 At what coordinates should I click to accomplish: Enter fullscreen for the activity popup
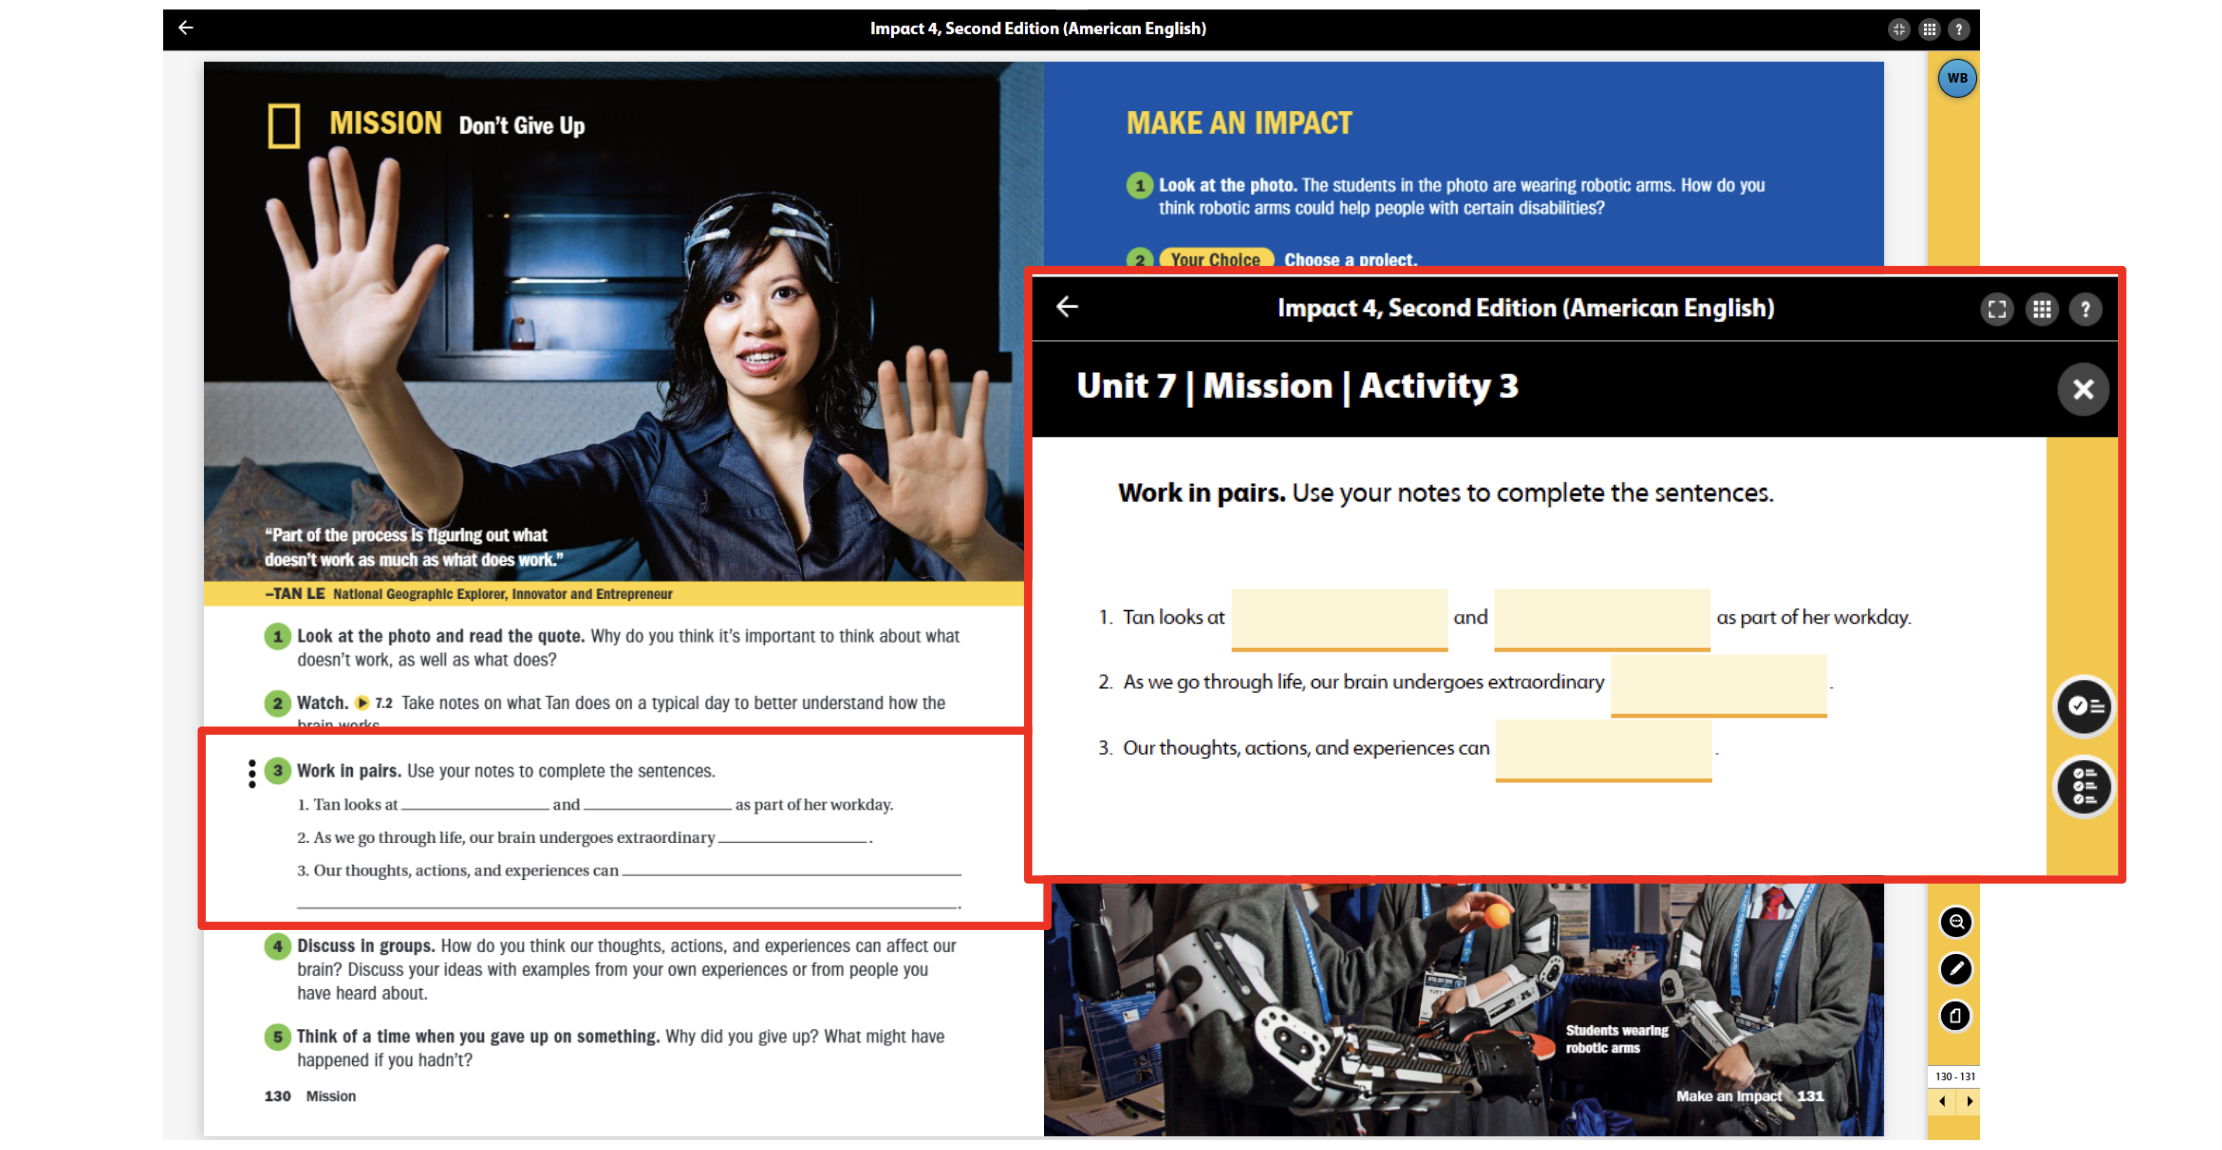point(1997,310)
